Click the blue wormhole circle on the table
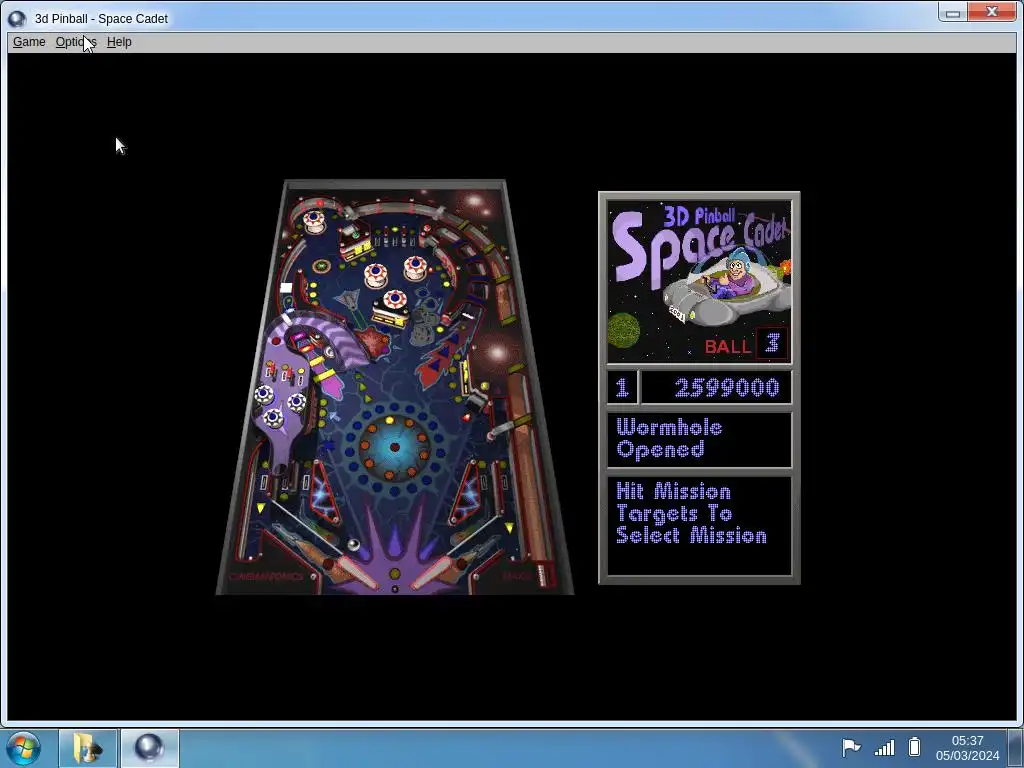 pyautogui.click(x=394, y=447)
